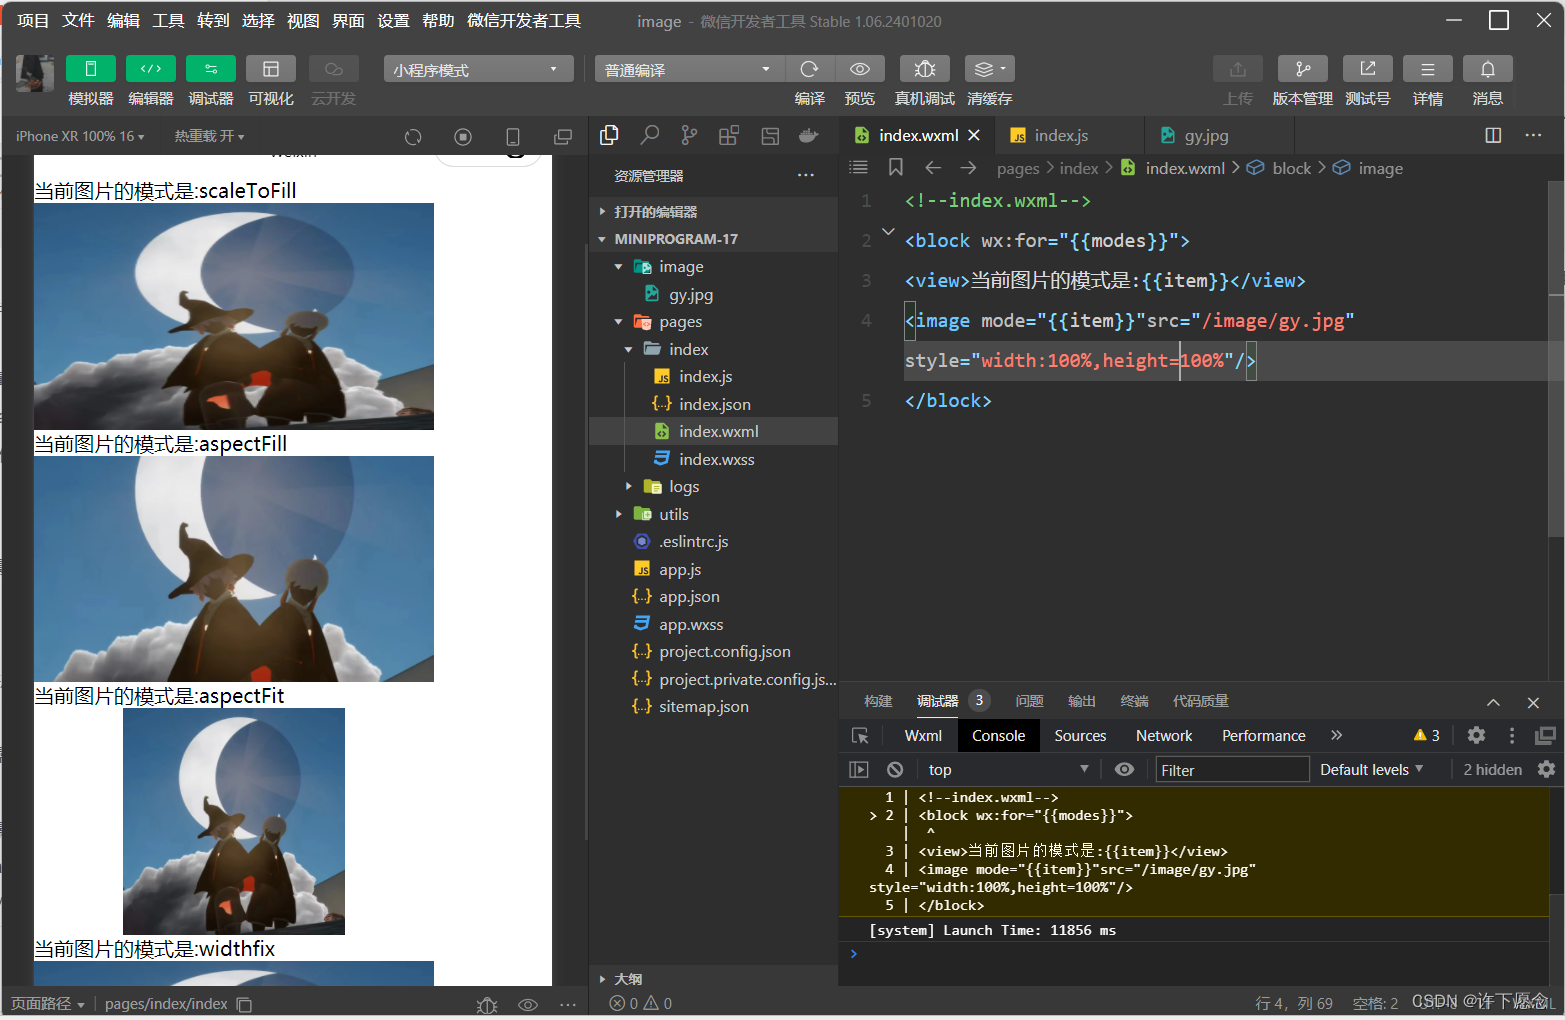The height and width of the screenshot is (1020, 1565).
Task: Click the element inspector arrow icon
Action: point(860,736)
